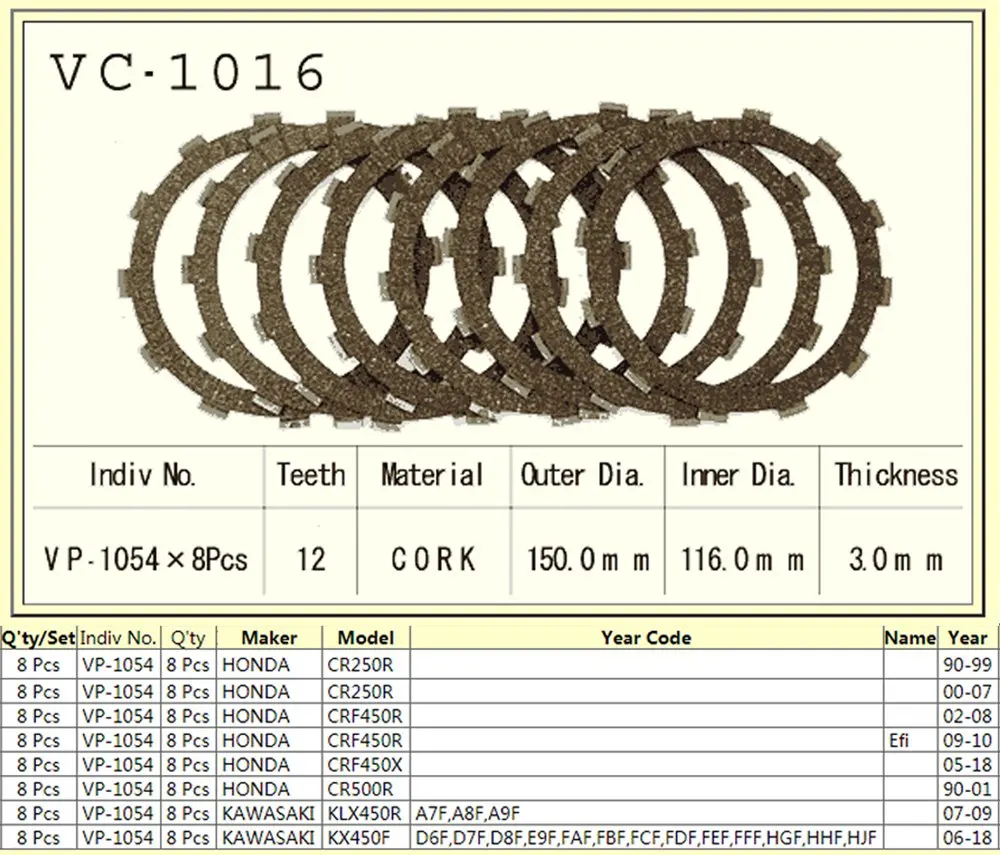Image resolution: width=1000 pixels, height=855 pixels.
Task: Click the outer diameter '150.0mm'
Action: [x=588, y=560]
